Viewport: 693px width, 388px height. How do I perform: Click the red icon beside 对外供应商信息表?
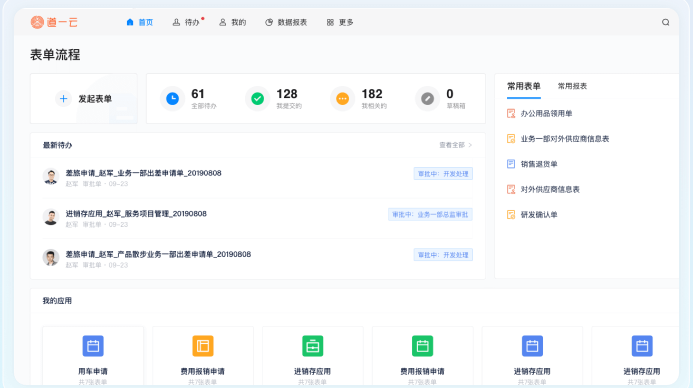tap(511, 189)
